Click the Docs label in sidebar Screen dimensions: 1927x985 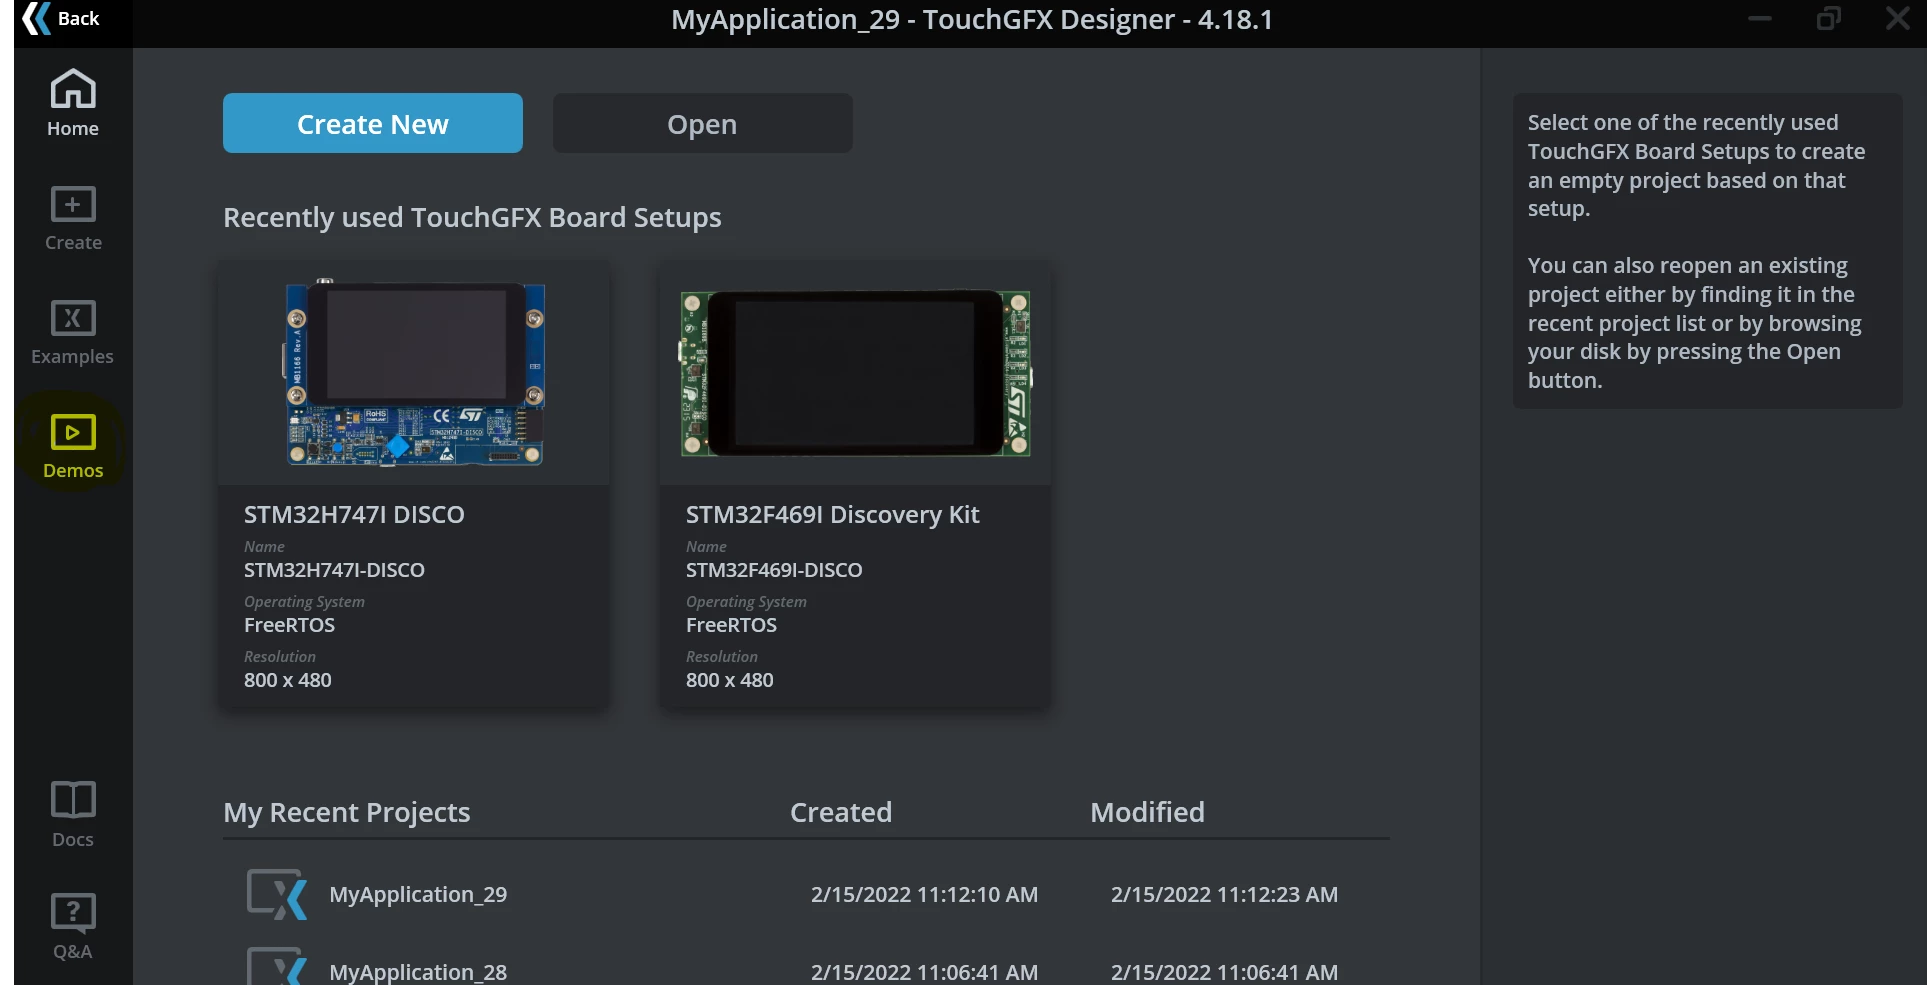pyautogui.click(x=73, y=840)
